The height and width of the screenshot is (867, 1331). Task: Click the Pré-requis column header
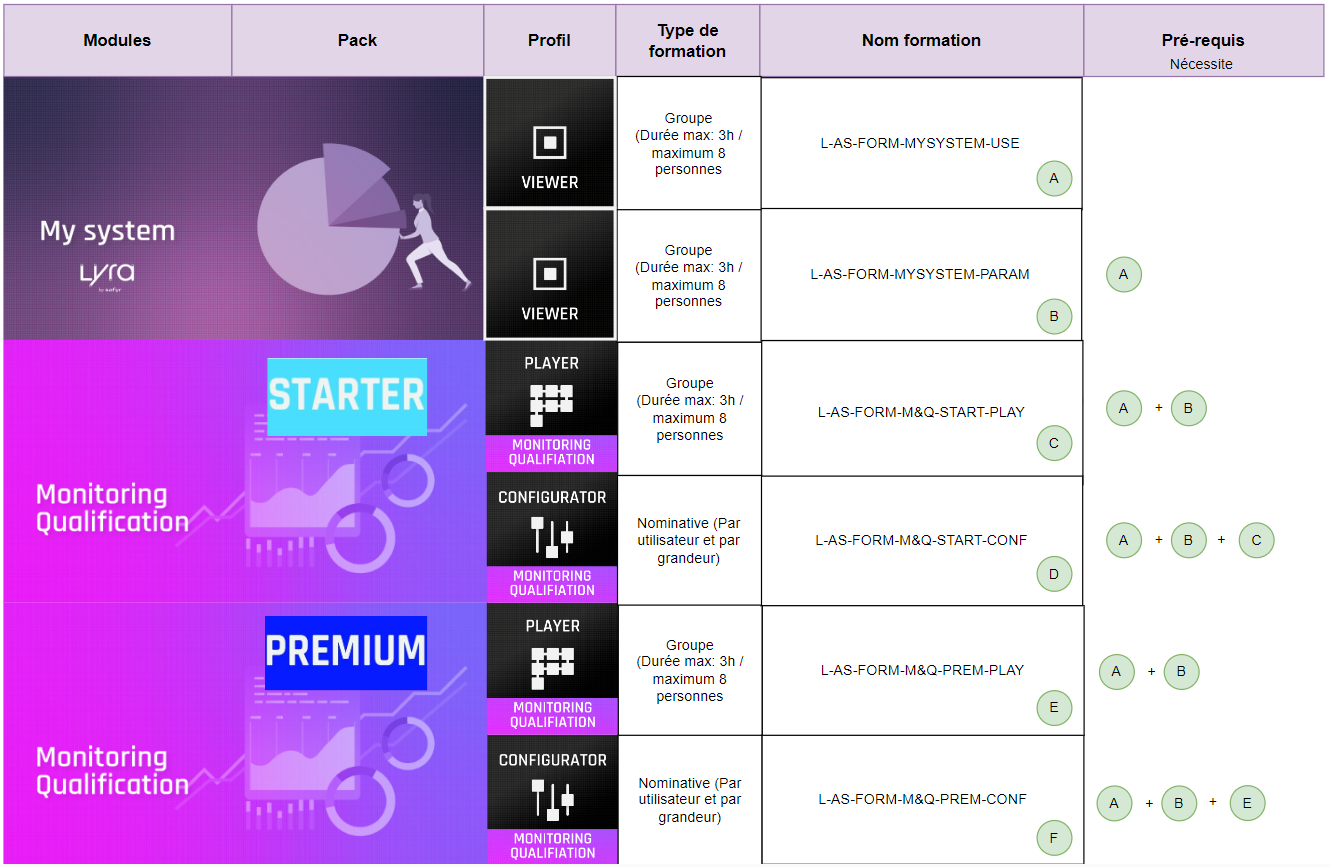click(1203, 41)
